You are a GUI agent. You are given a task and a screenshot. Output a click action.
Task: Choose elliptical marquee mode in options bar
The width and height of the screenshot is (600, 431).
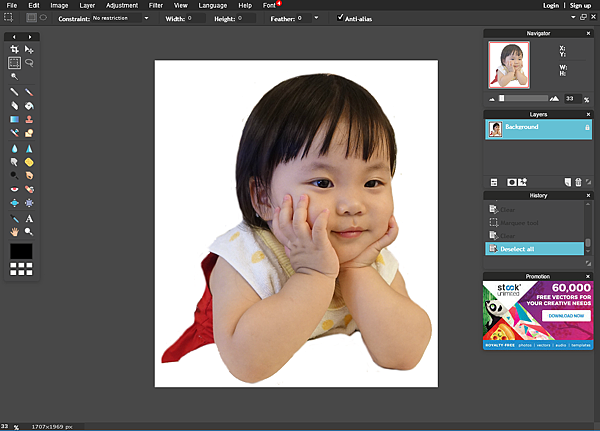click(43, 18)
